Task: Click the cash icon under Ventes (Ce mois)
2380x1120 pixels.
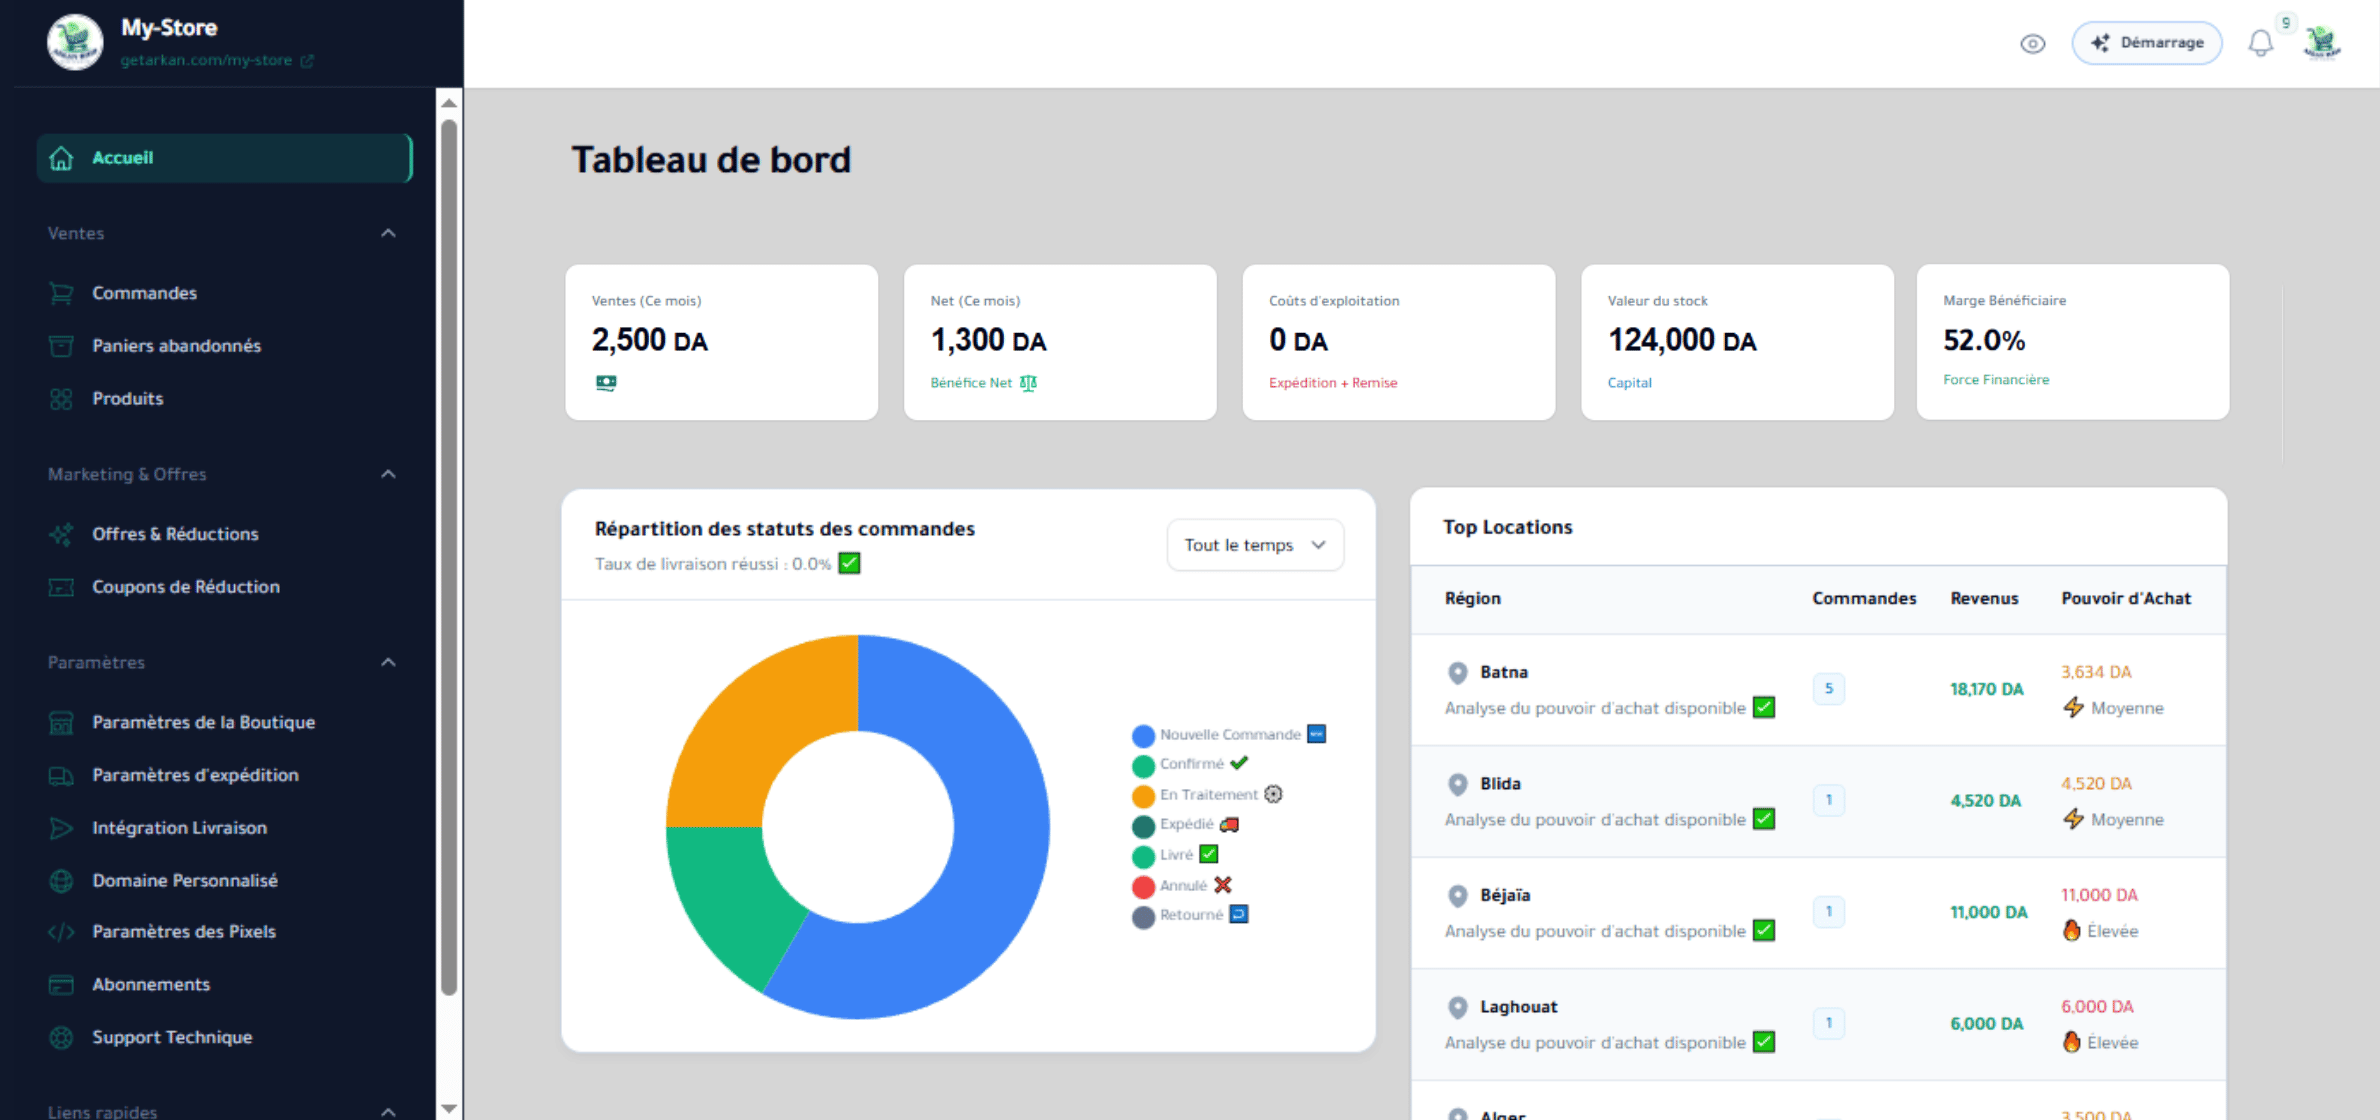Action: click(606, 383)
